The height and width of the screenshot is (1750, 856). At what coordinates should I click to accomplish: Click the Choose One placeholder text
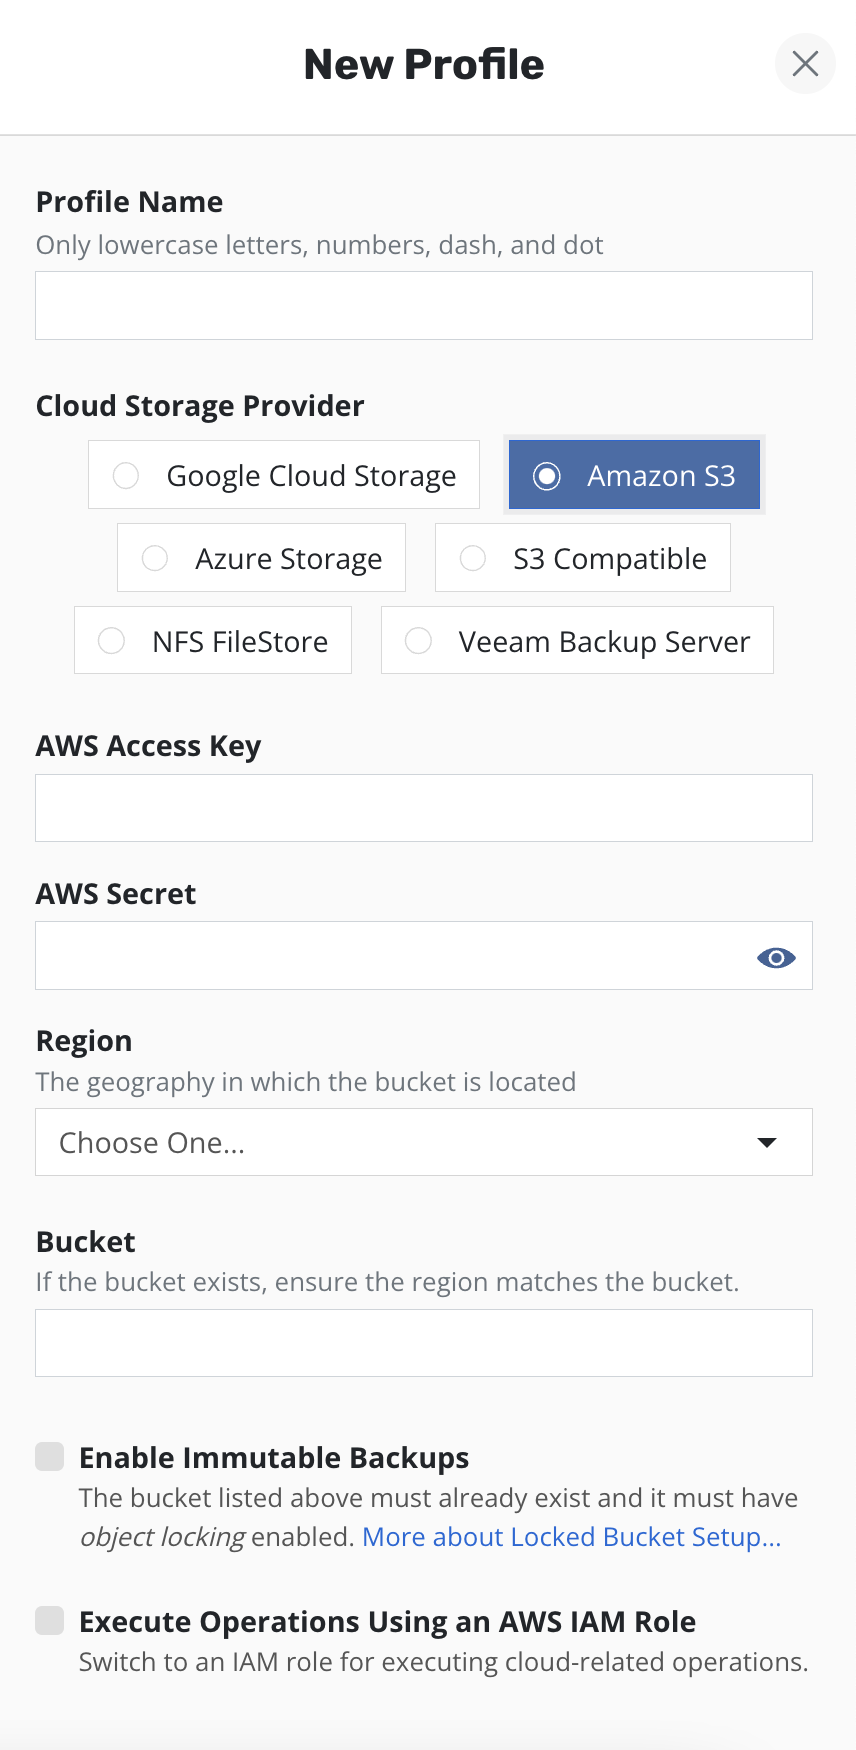(152, 1143)
